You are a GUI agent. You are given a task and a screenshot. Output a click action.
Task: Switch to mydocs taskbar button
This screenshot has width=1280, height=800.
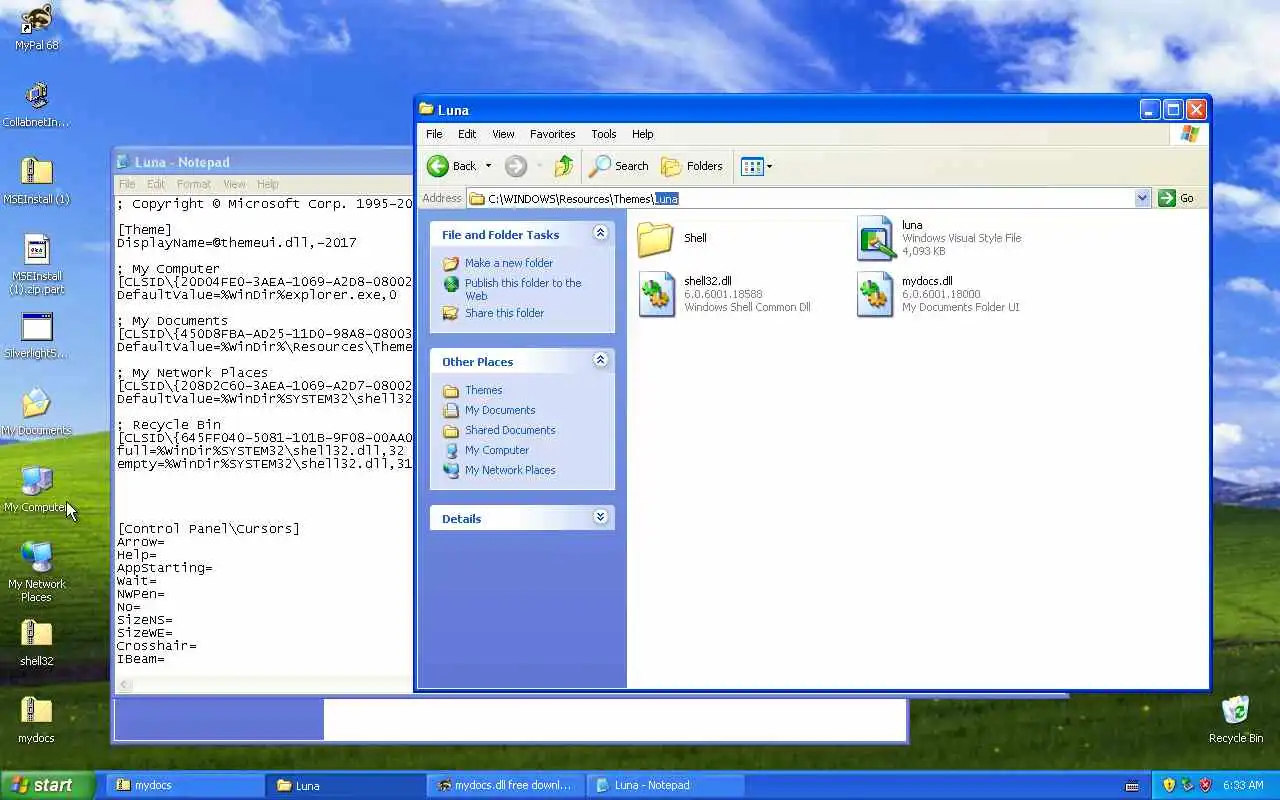click(x=184, y=785)
